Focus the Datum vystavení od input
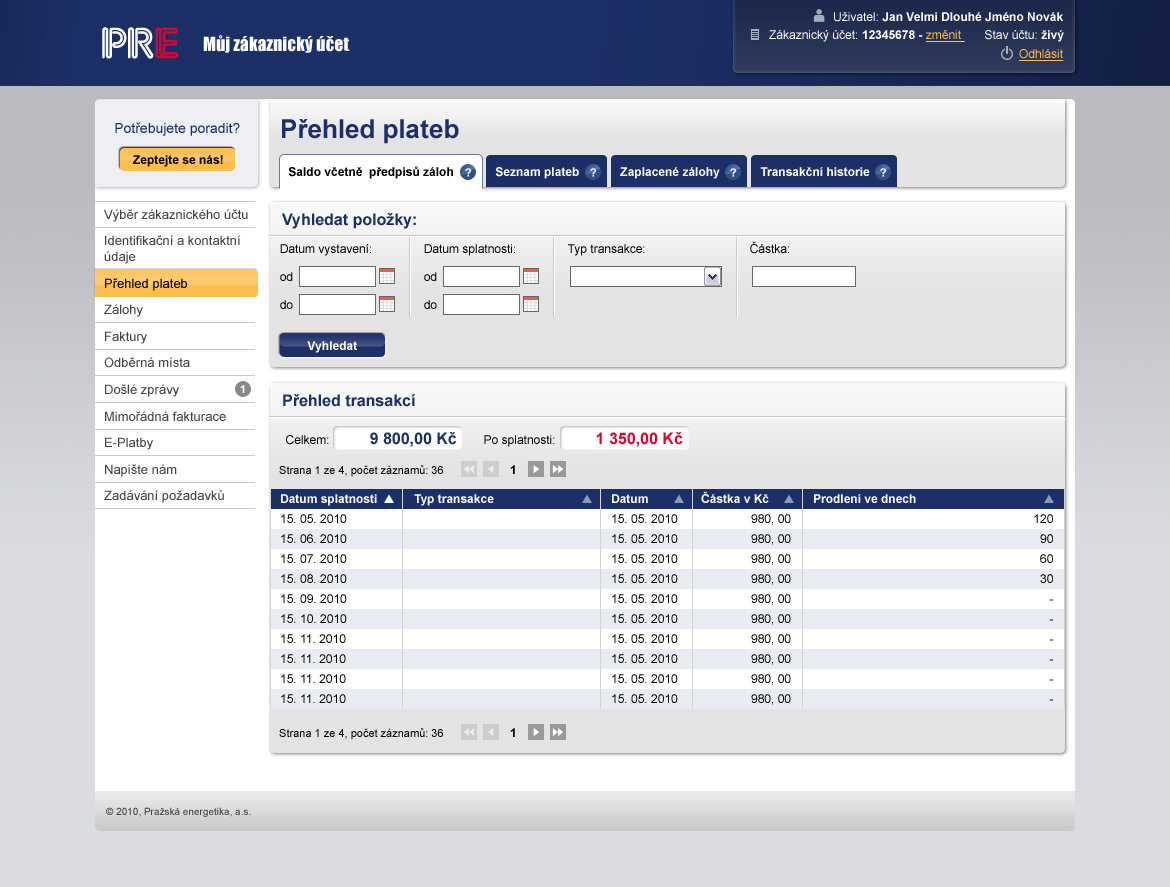The width and height of the screenshot is (1170, 887). click(337, 276)
